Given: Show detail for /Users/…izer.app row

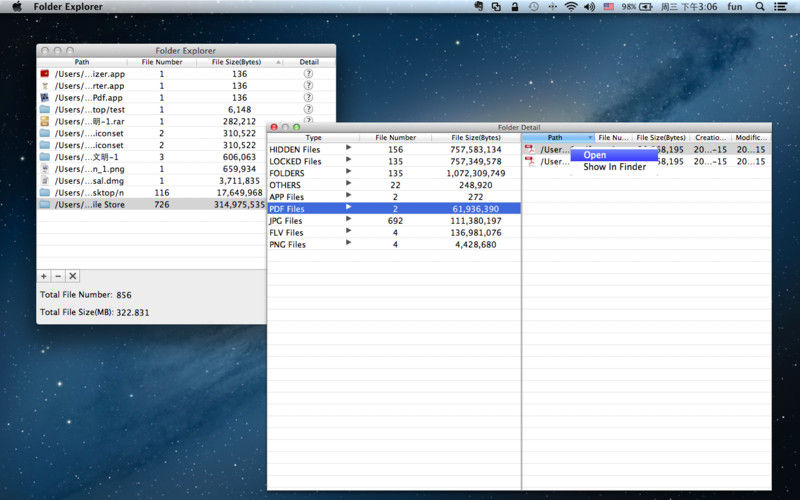Looking at the screenshot, I should [308, 73].
